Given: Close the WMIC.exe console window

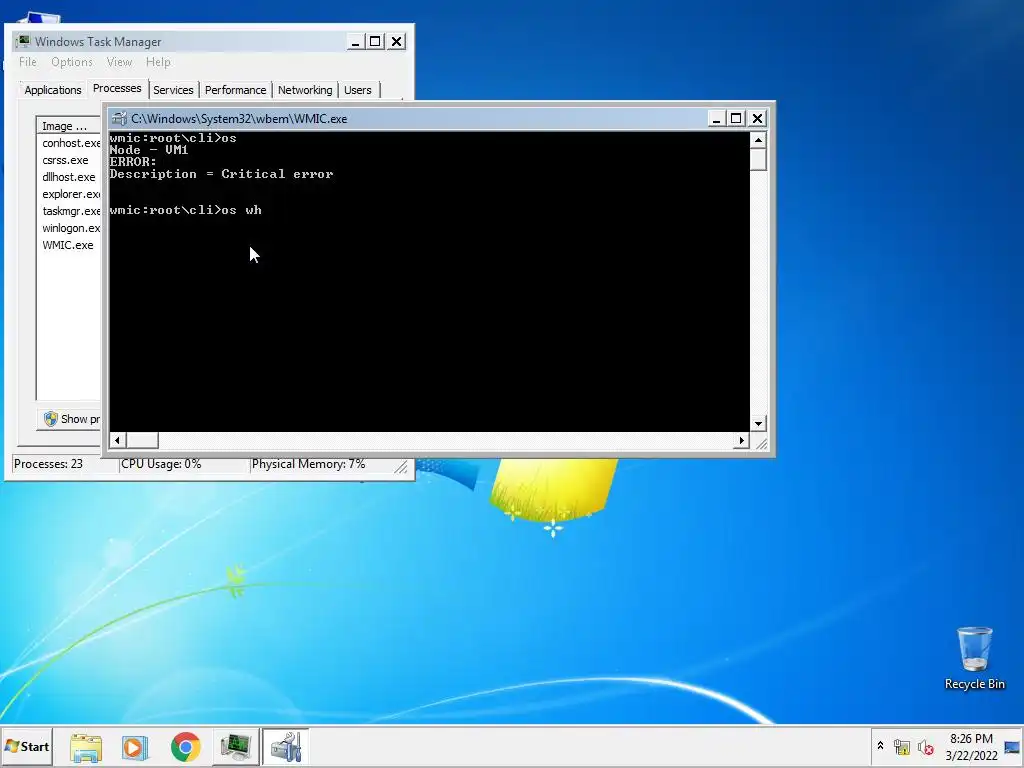Looking at the screenshot, I should point(758,118).
